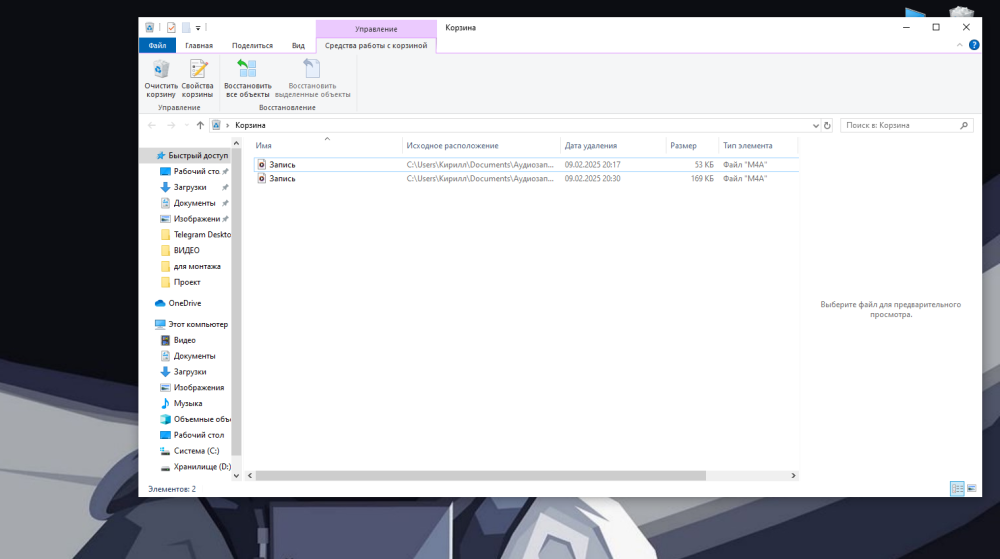This screenshot has width=1000, height=559.
Task: Open the recent locations dropdown
Action: 186,125
